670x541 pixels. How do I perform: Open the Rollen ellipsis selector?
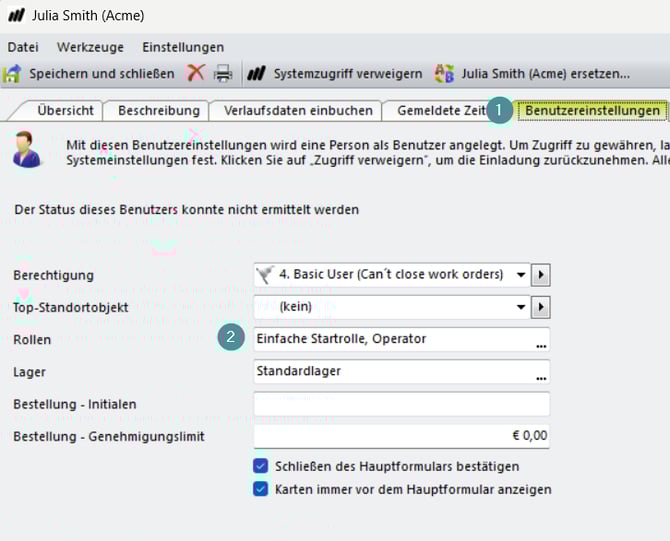[x=541, y=345]
